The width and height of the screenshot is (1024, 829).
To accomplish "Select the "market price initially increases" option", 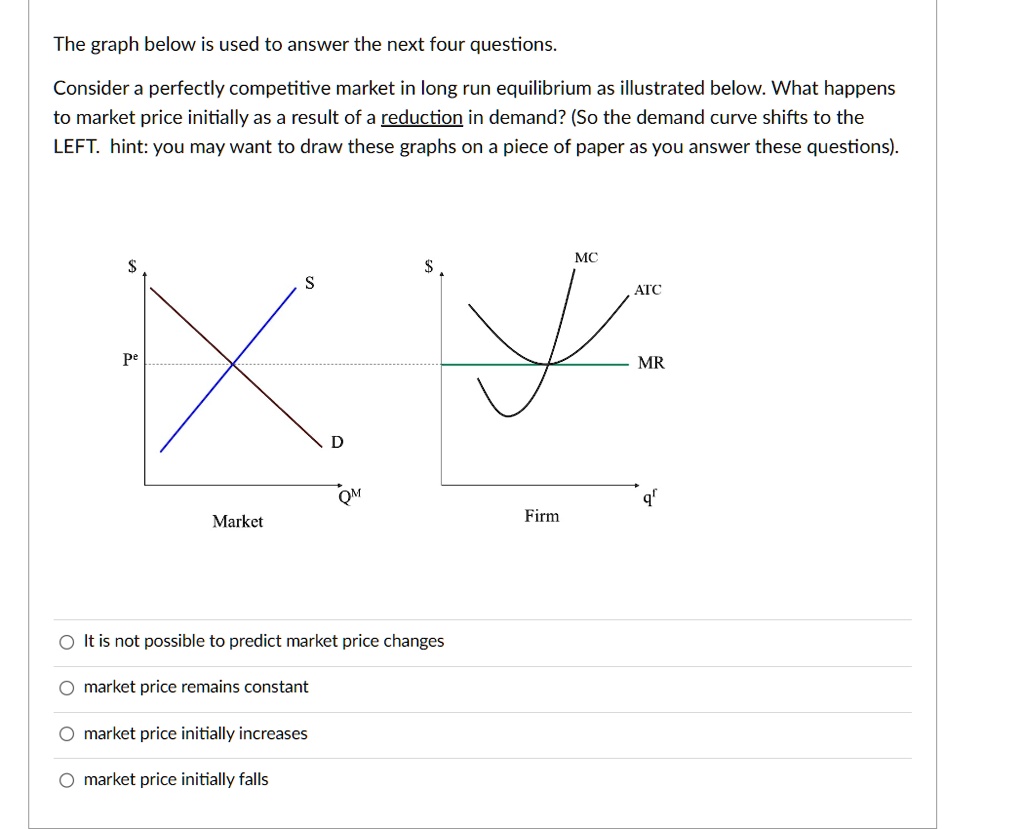I will (x=67, y=733).
